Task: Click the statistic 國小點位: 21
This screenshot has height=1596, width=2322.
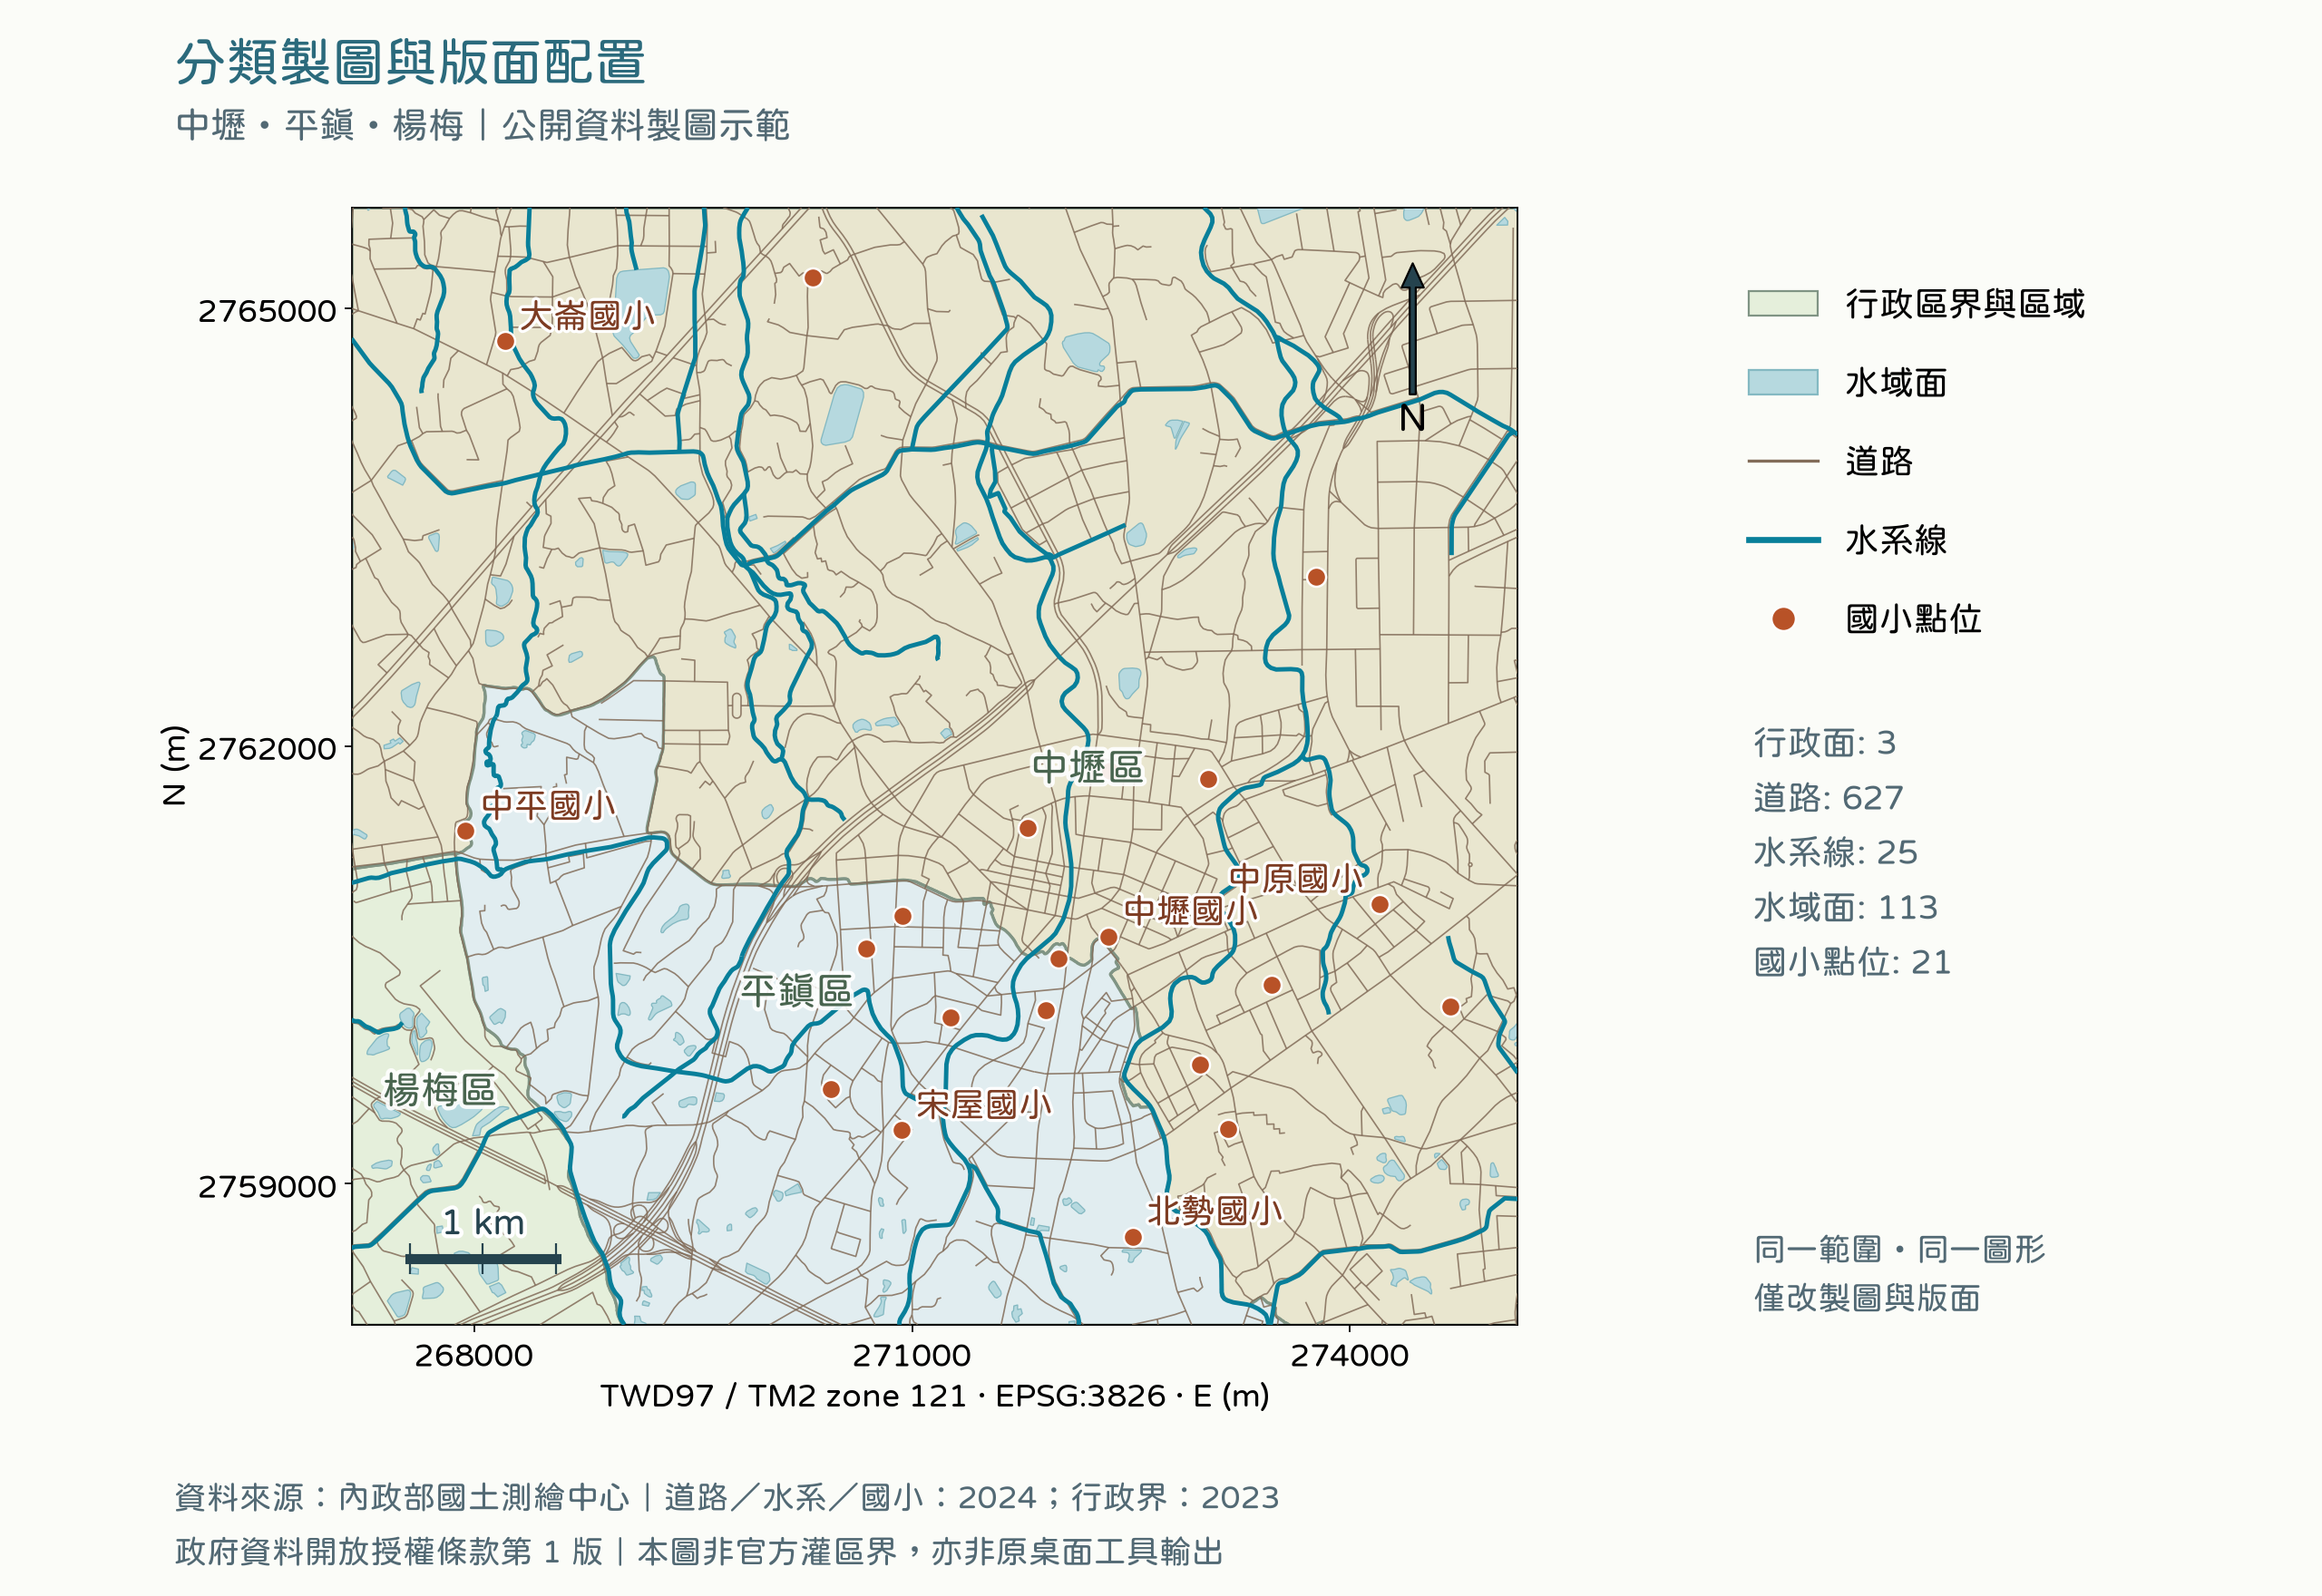Action: 1852,962
